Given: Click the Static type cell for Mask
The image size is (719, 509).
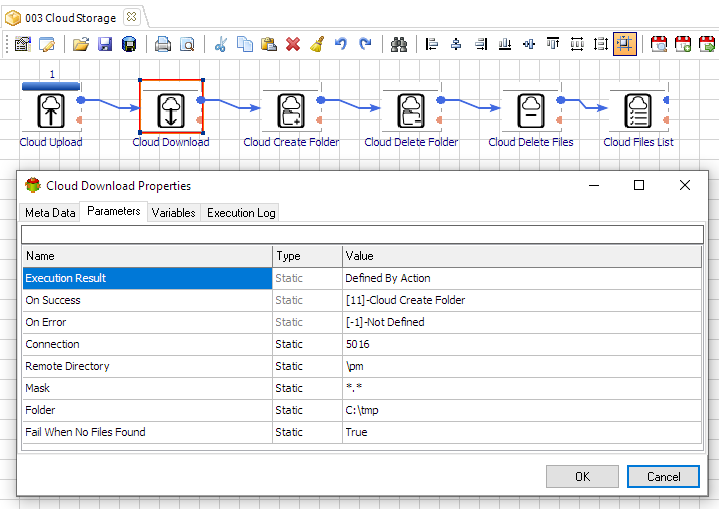Looking at the screenshot, I should [x=307, y=388].
